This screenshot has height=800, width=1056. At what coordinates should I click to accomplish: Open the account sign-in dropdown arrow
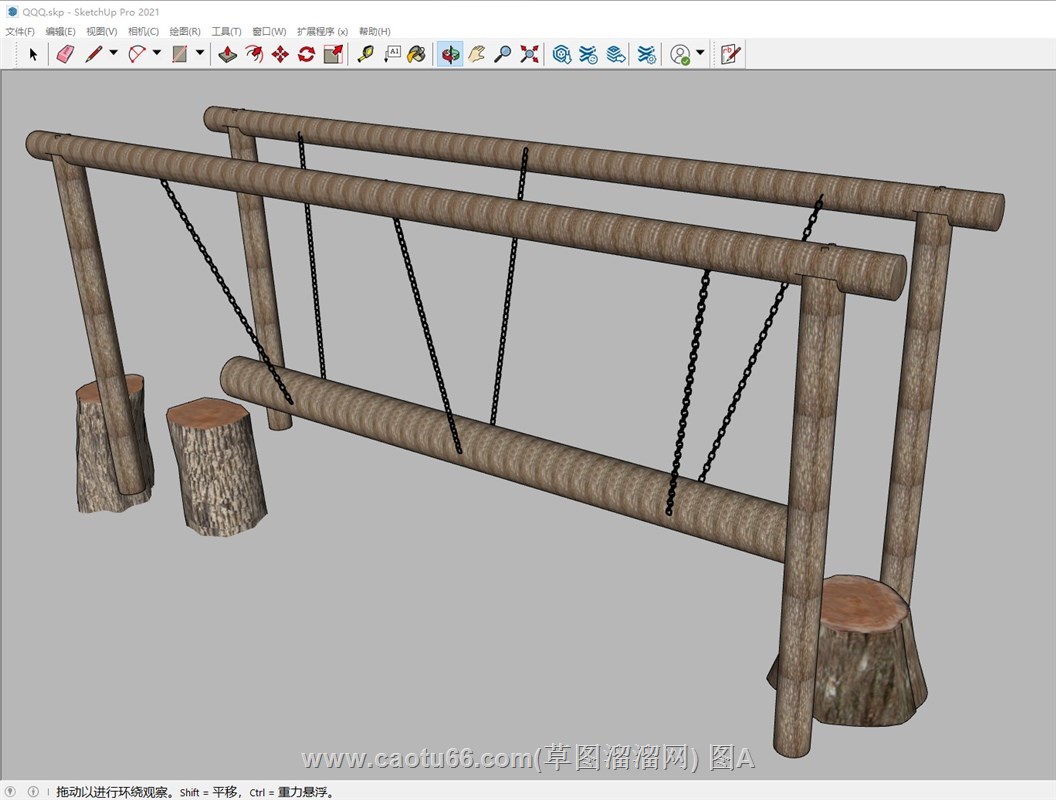click(x=700, y=53)
